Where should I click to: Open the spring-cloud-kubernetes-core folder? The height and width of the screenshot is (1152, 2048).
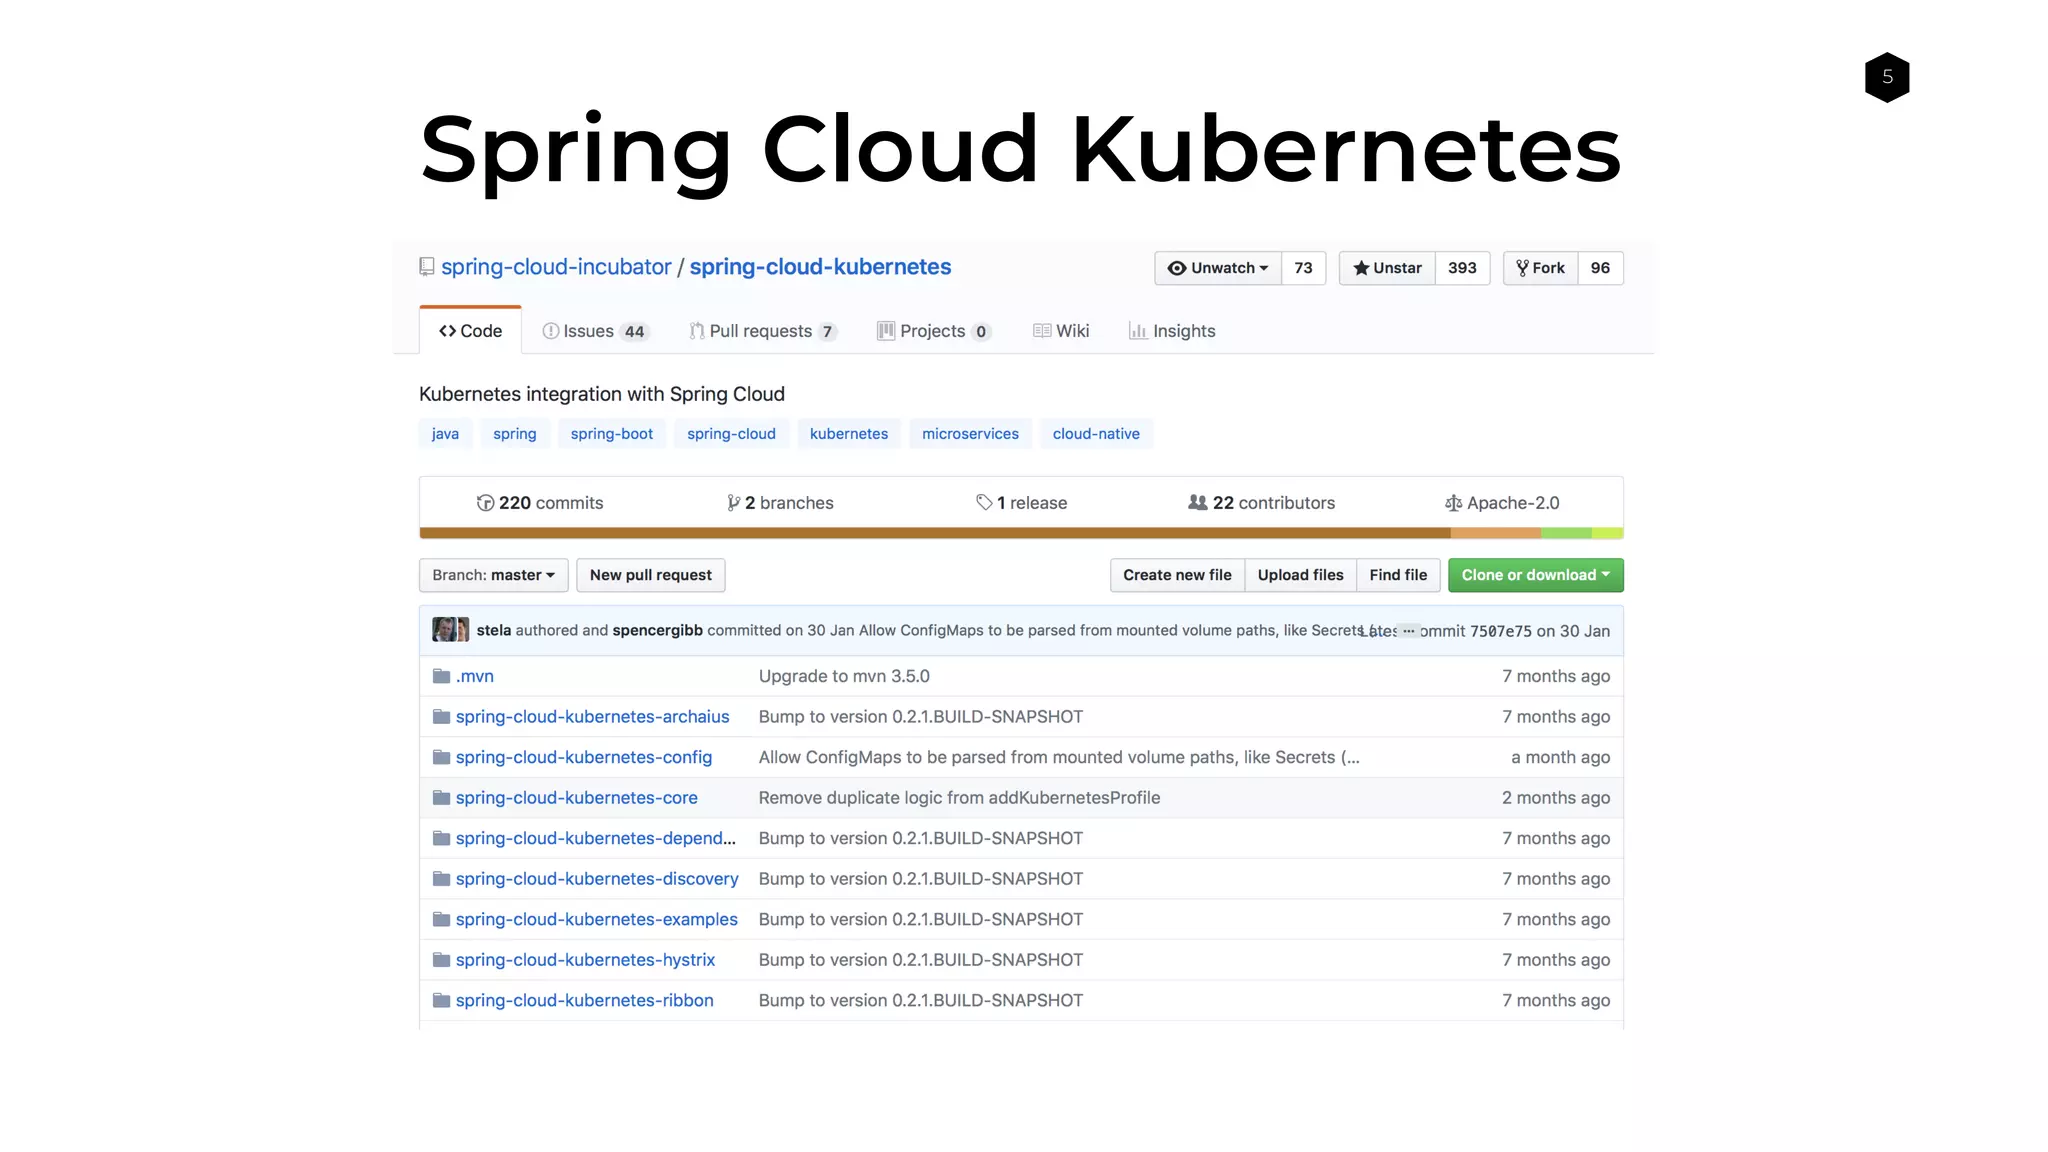click(x=577, y=798)
